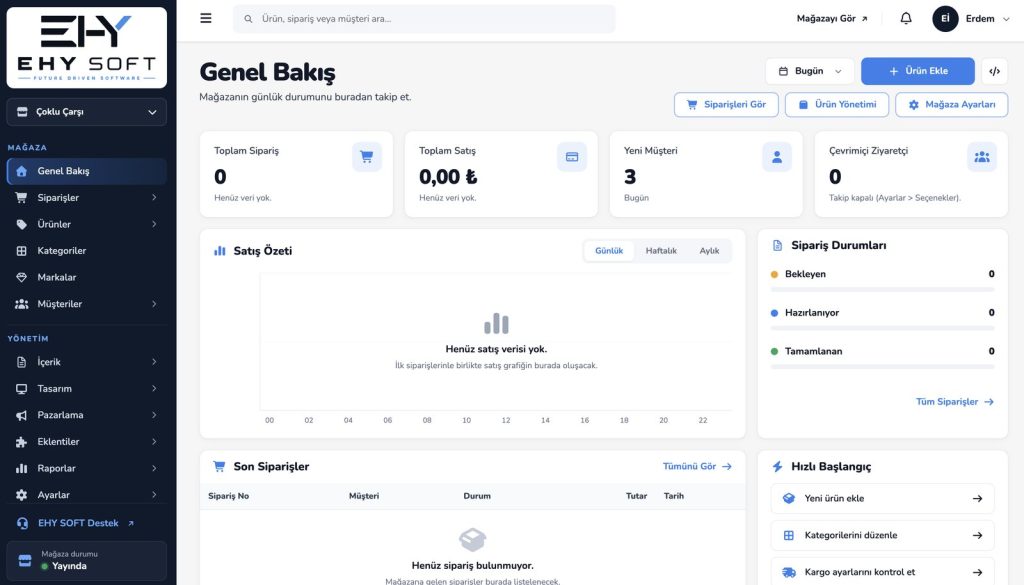
Task: Click the Satış Özeti bar chart icon
Action: [219, 251]
